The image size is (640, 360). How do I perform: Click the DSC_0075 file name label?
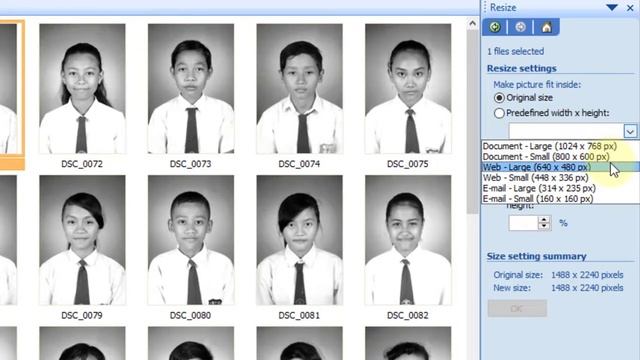(407, 164)
